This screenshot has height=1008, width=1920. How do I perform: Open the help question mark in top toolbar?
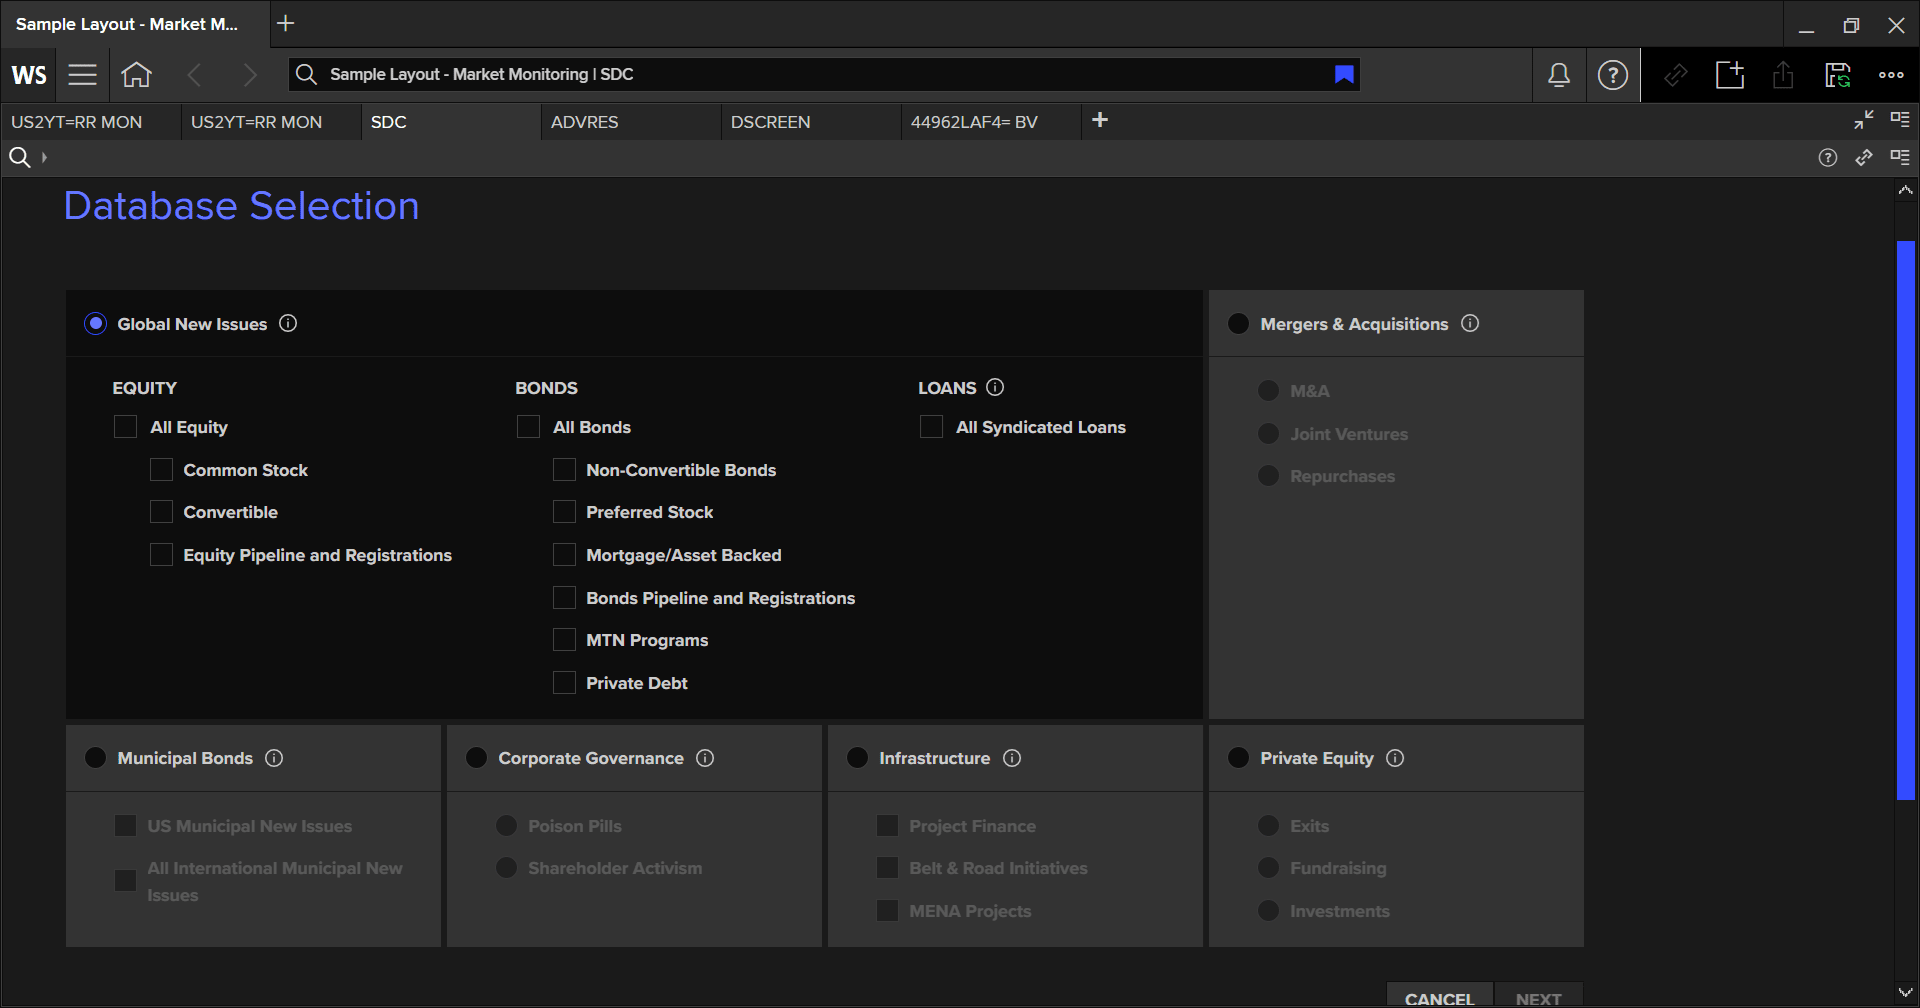(1612, 75)
